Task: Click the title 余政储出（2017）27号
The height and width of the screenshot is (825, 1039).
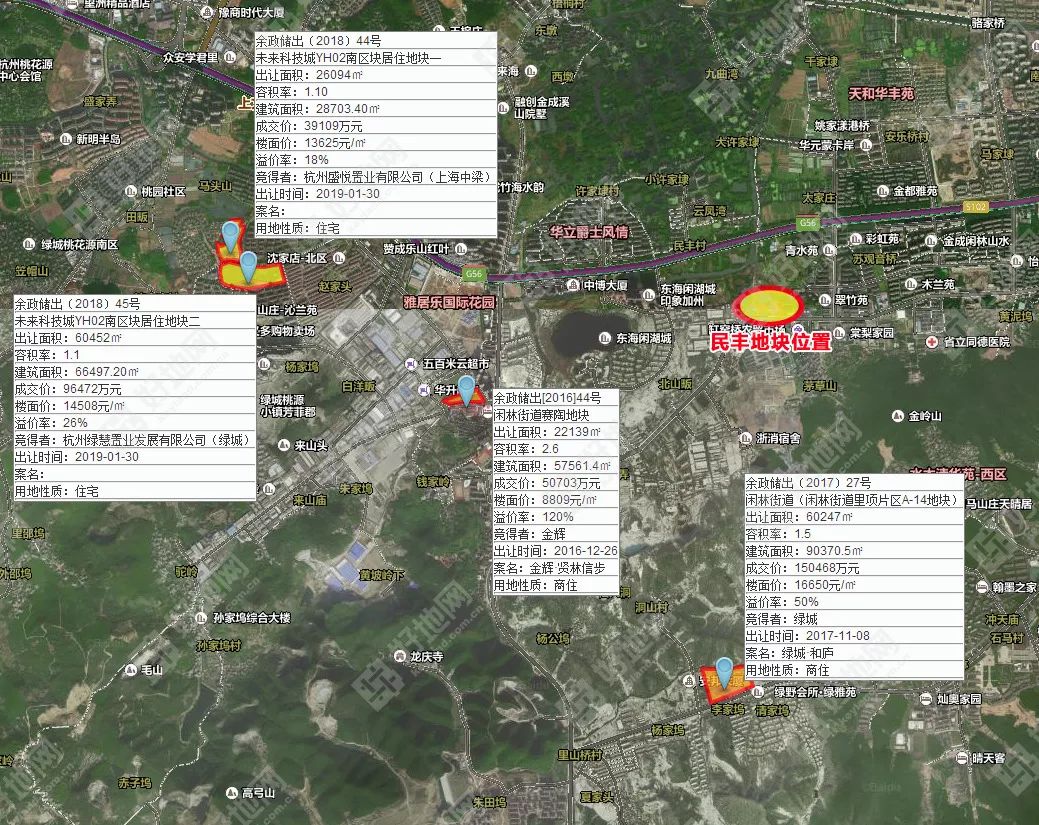Action: pyautogui.click(x=808, y=483)
